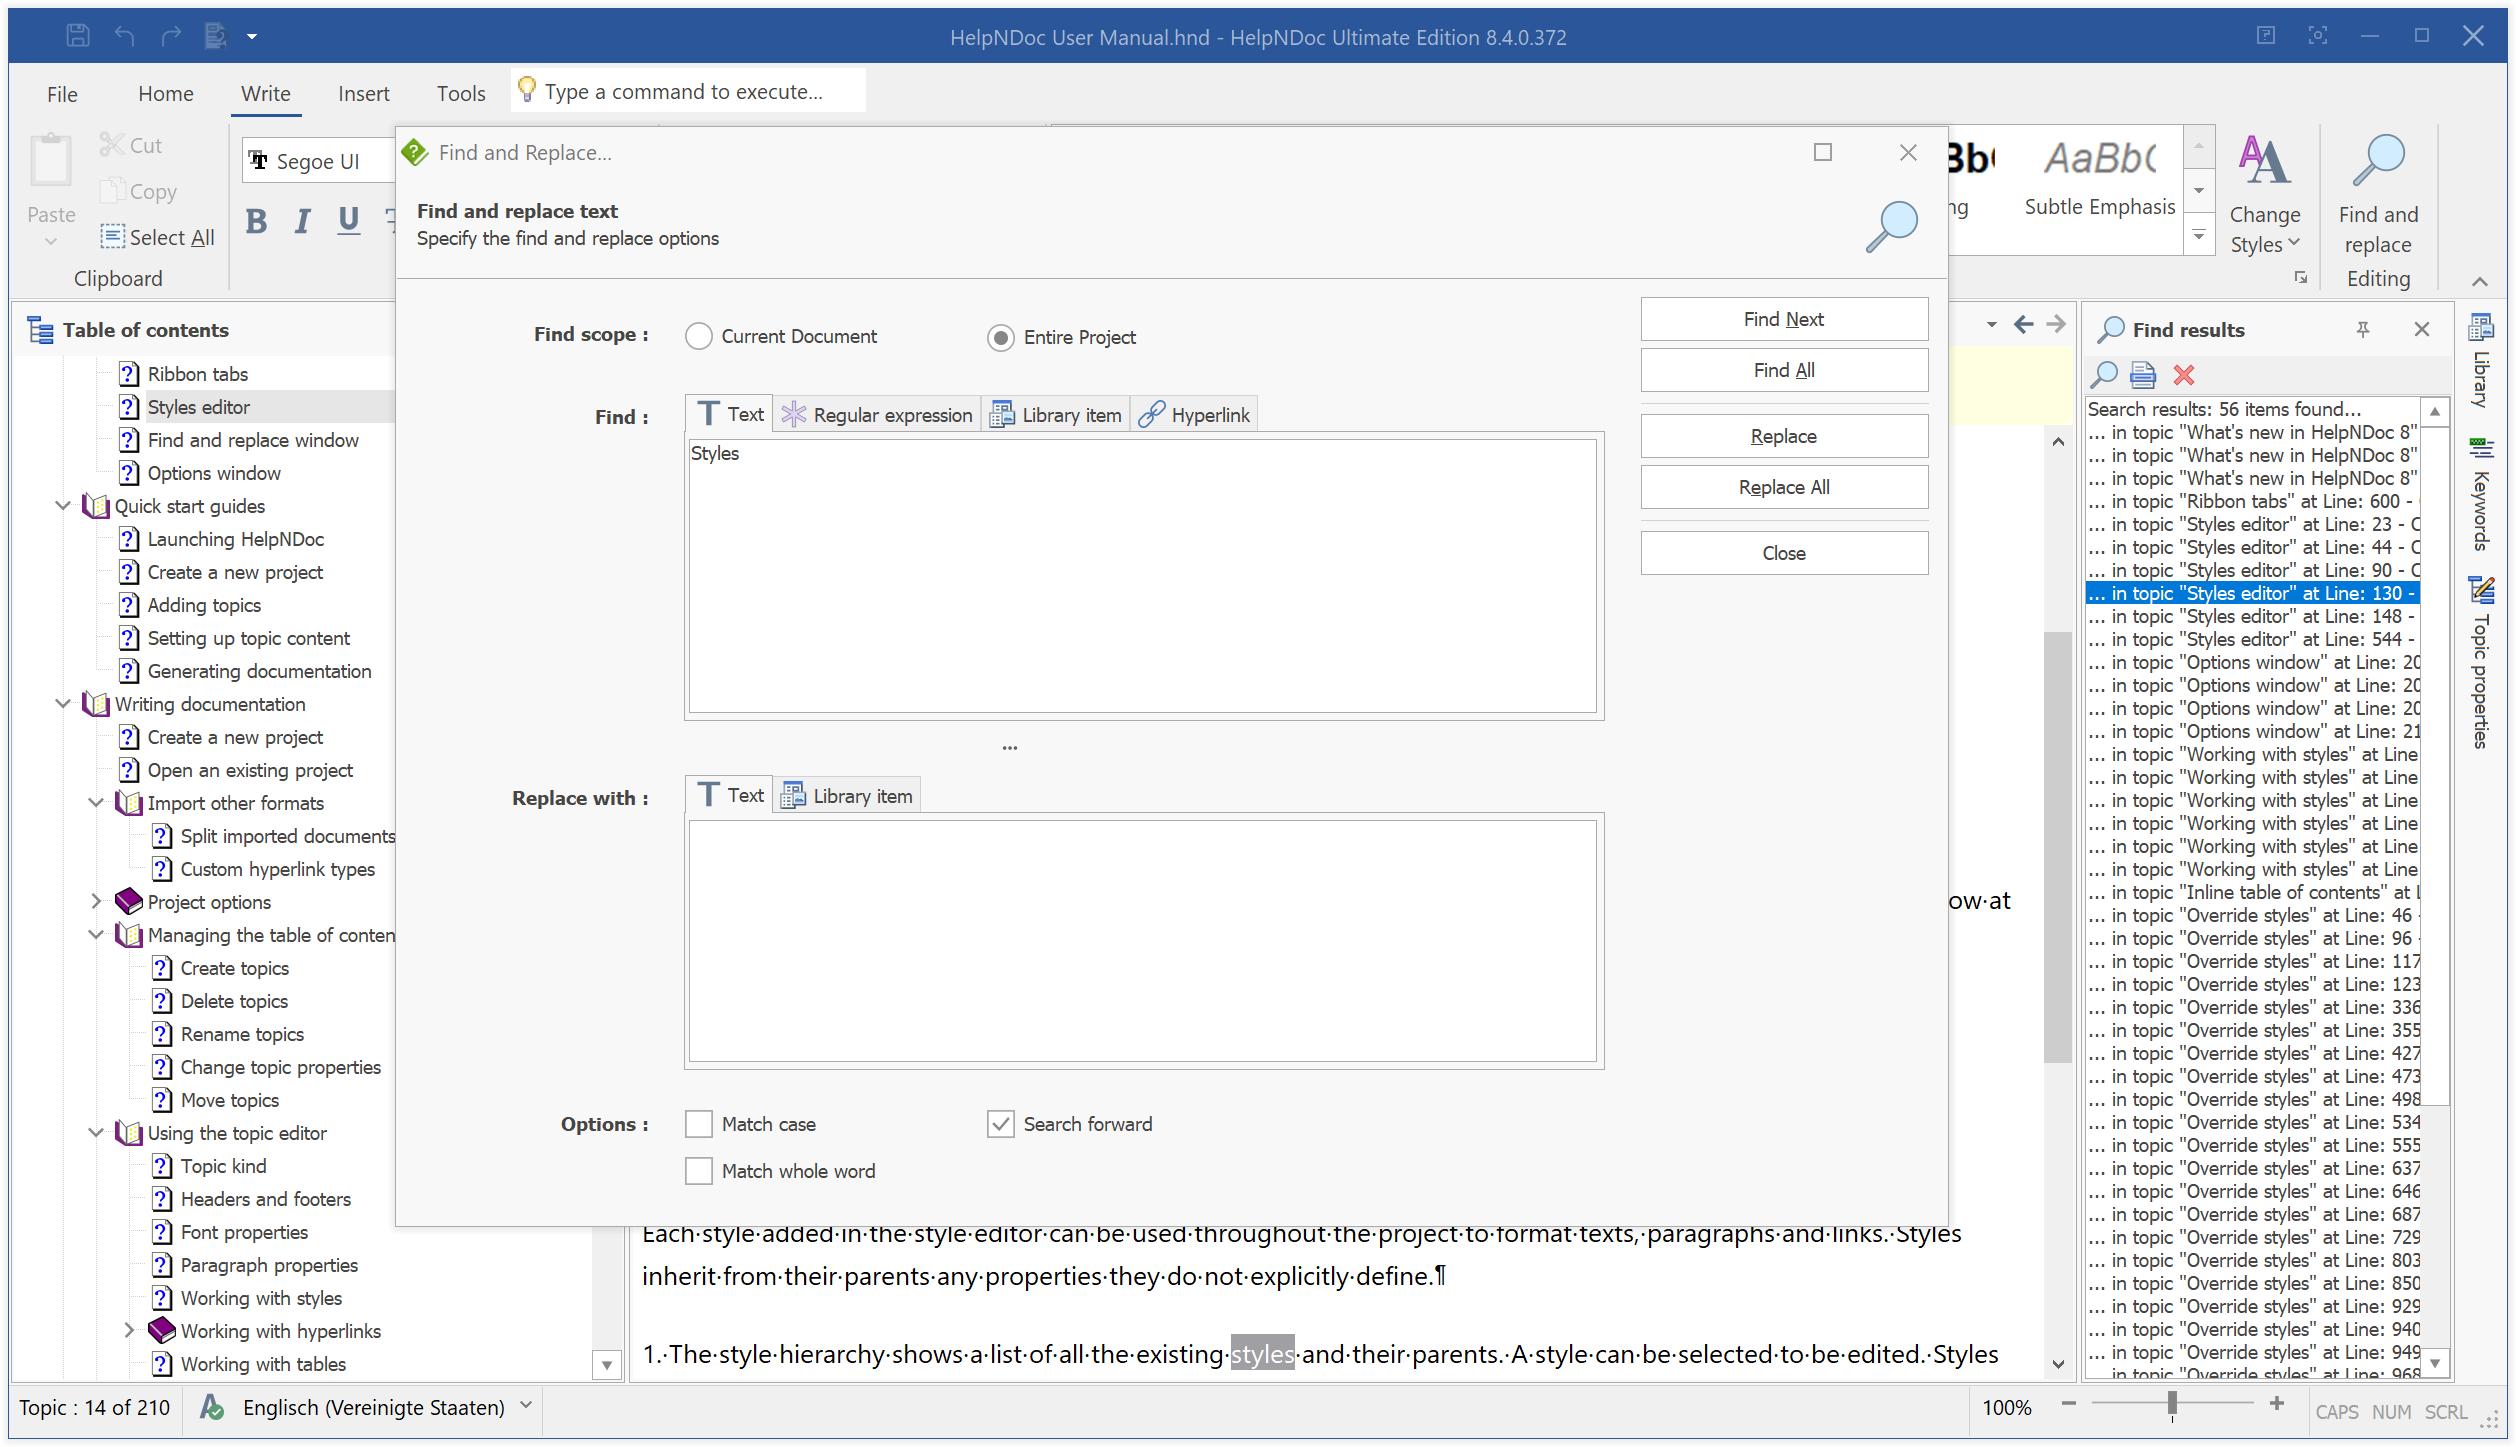Enable the Match case checkbox
2516x1447 pixels.
tap(699, 1124)
